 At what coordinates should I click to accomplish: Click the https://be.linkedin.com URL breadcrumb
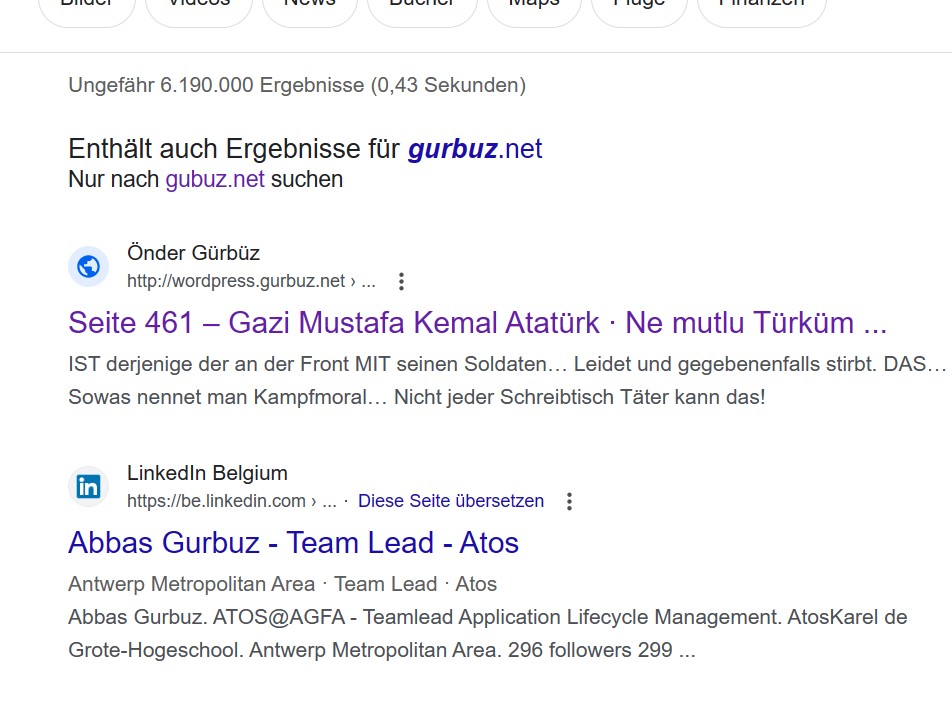231,501
